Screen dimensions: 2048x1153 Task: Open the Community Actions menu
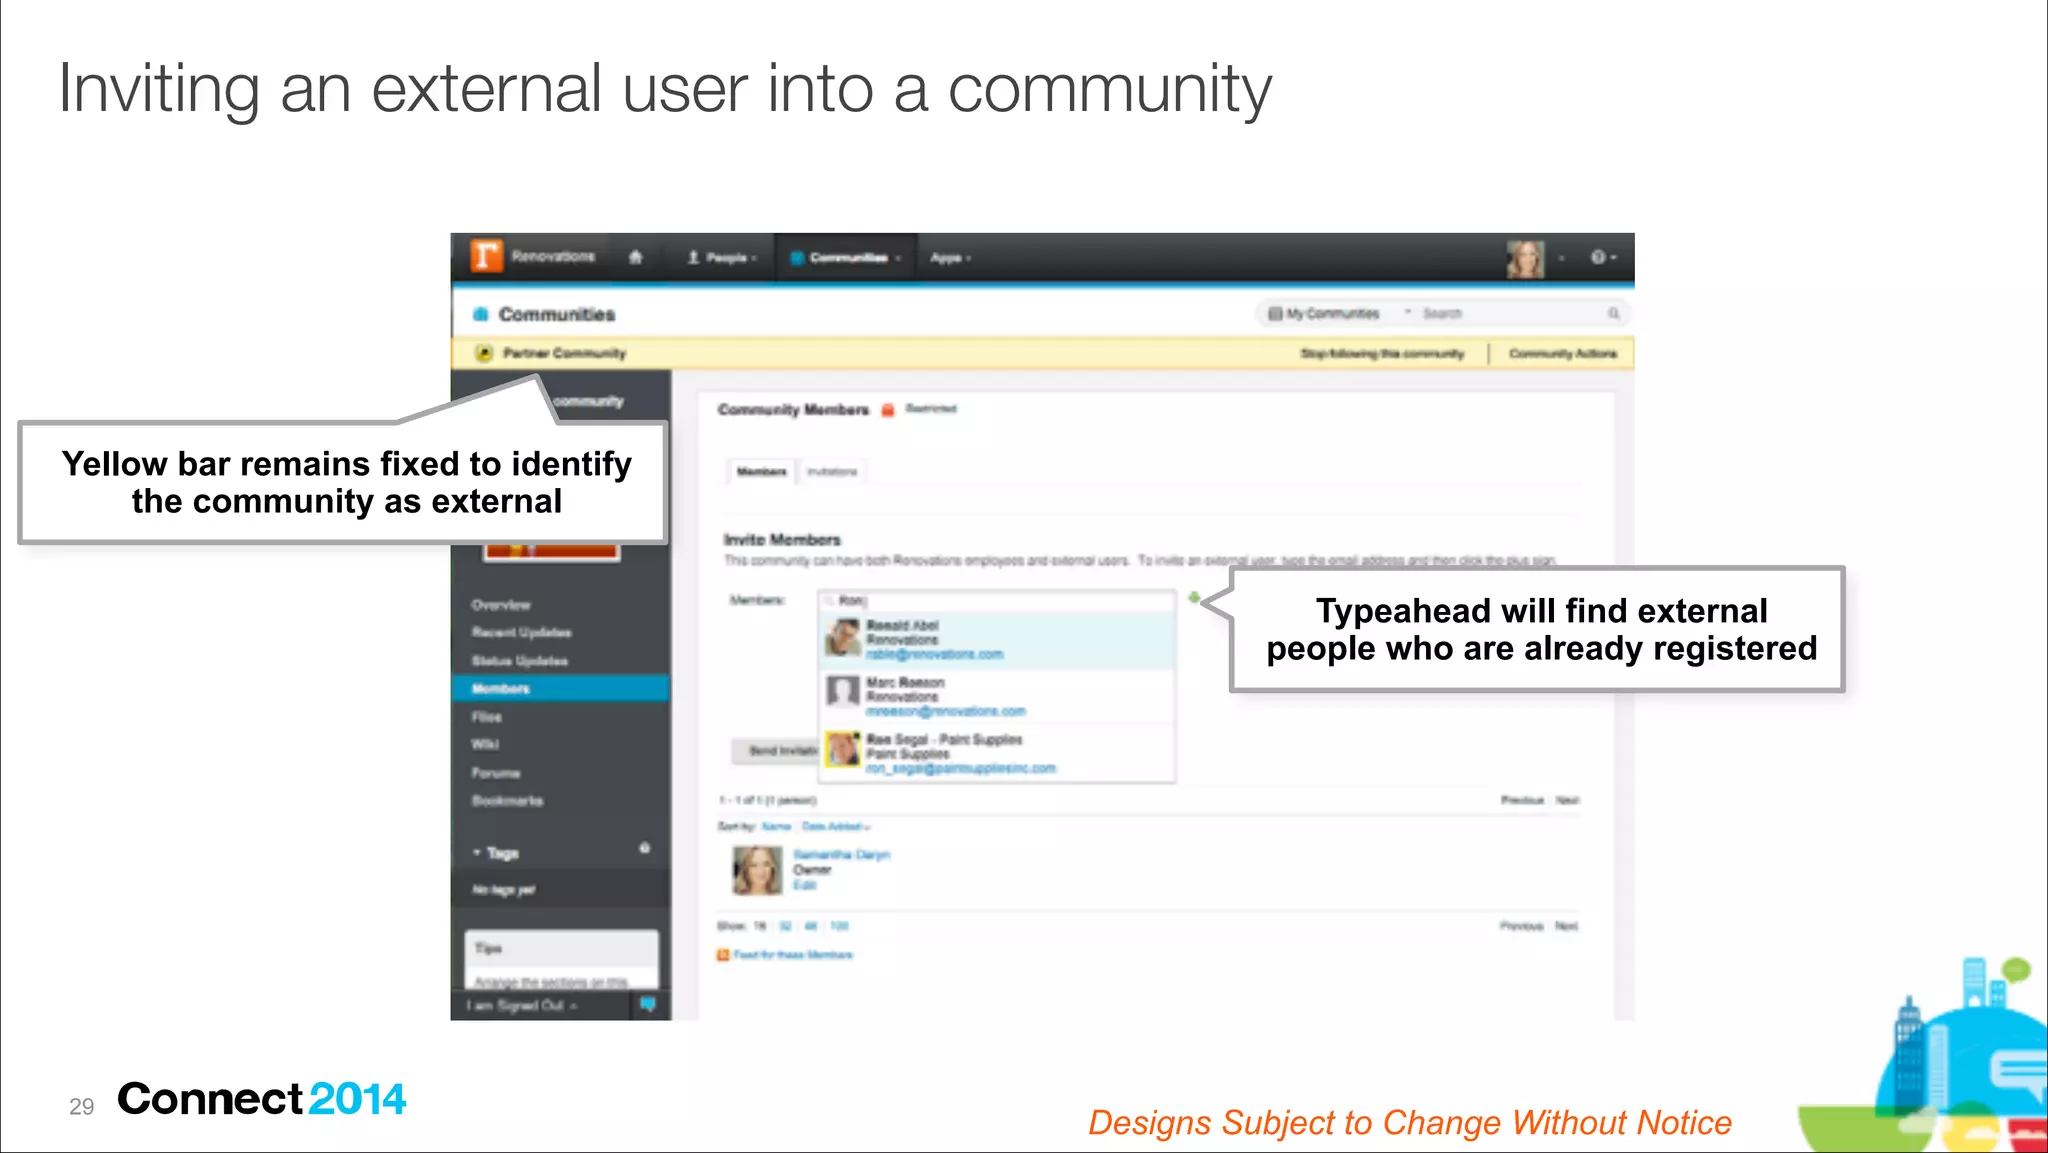pyautogui.click(x=1562, y=353)
